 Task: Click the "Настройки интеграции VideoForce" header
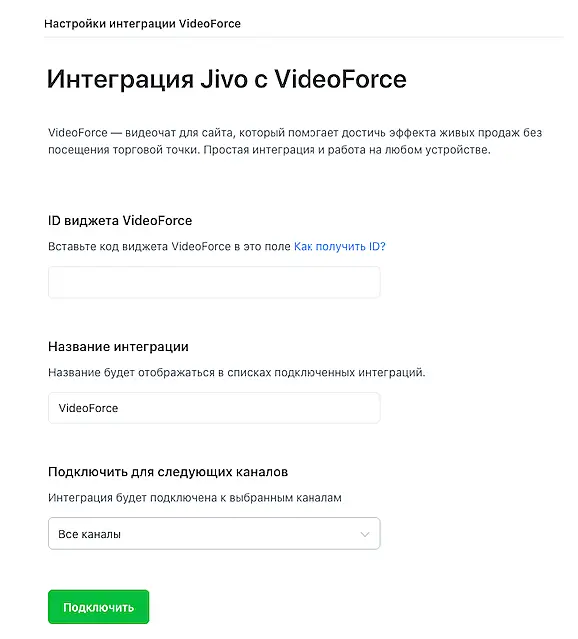click(142, 24)
